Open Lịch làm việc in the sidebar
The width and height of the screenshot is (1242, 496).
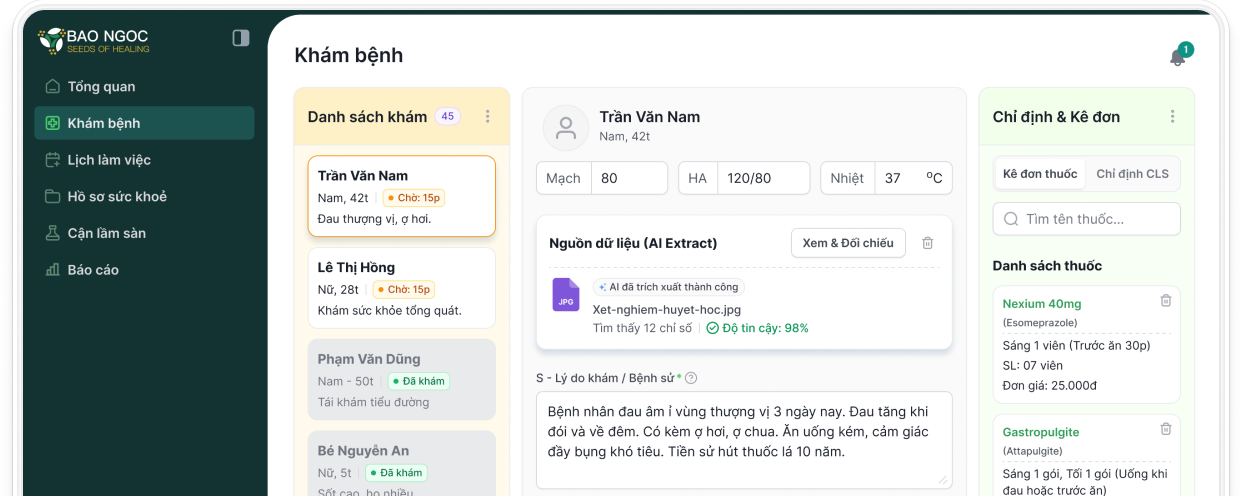tap(144, 160)
